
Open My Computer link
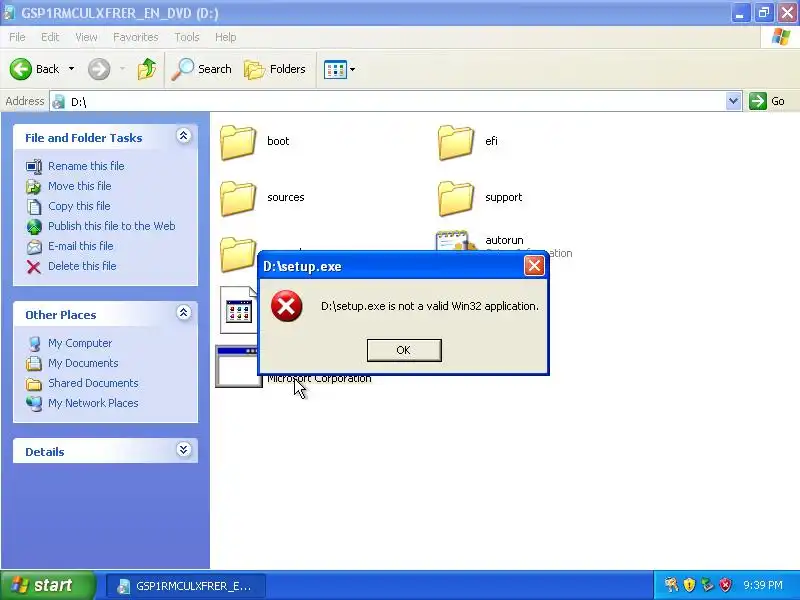(80, 343)
